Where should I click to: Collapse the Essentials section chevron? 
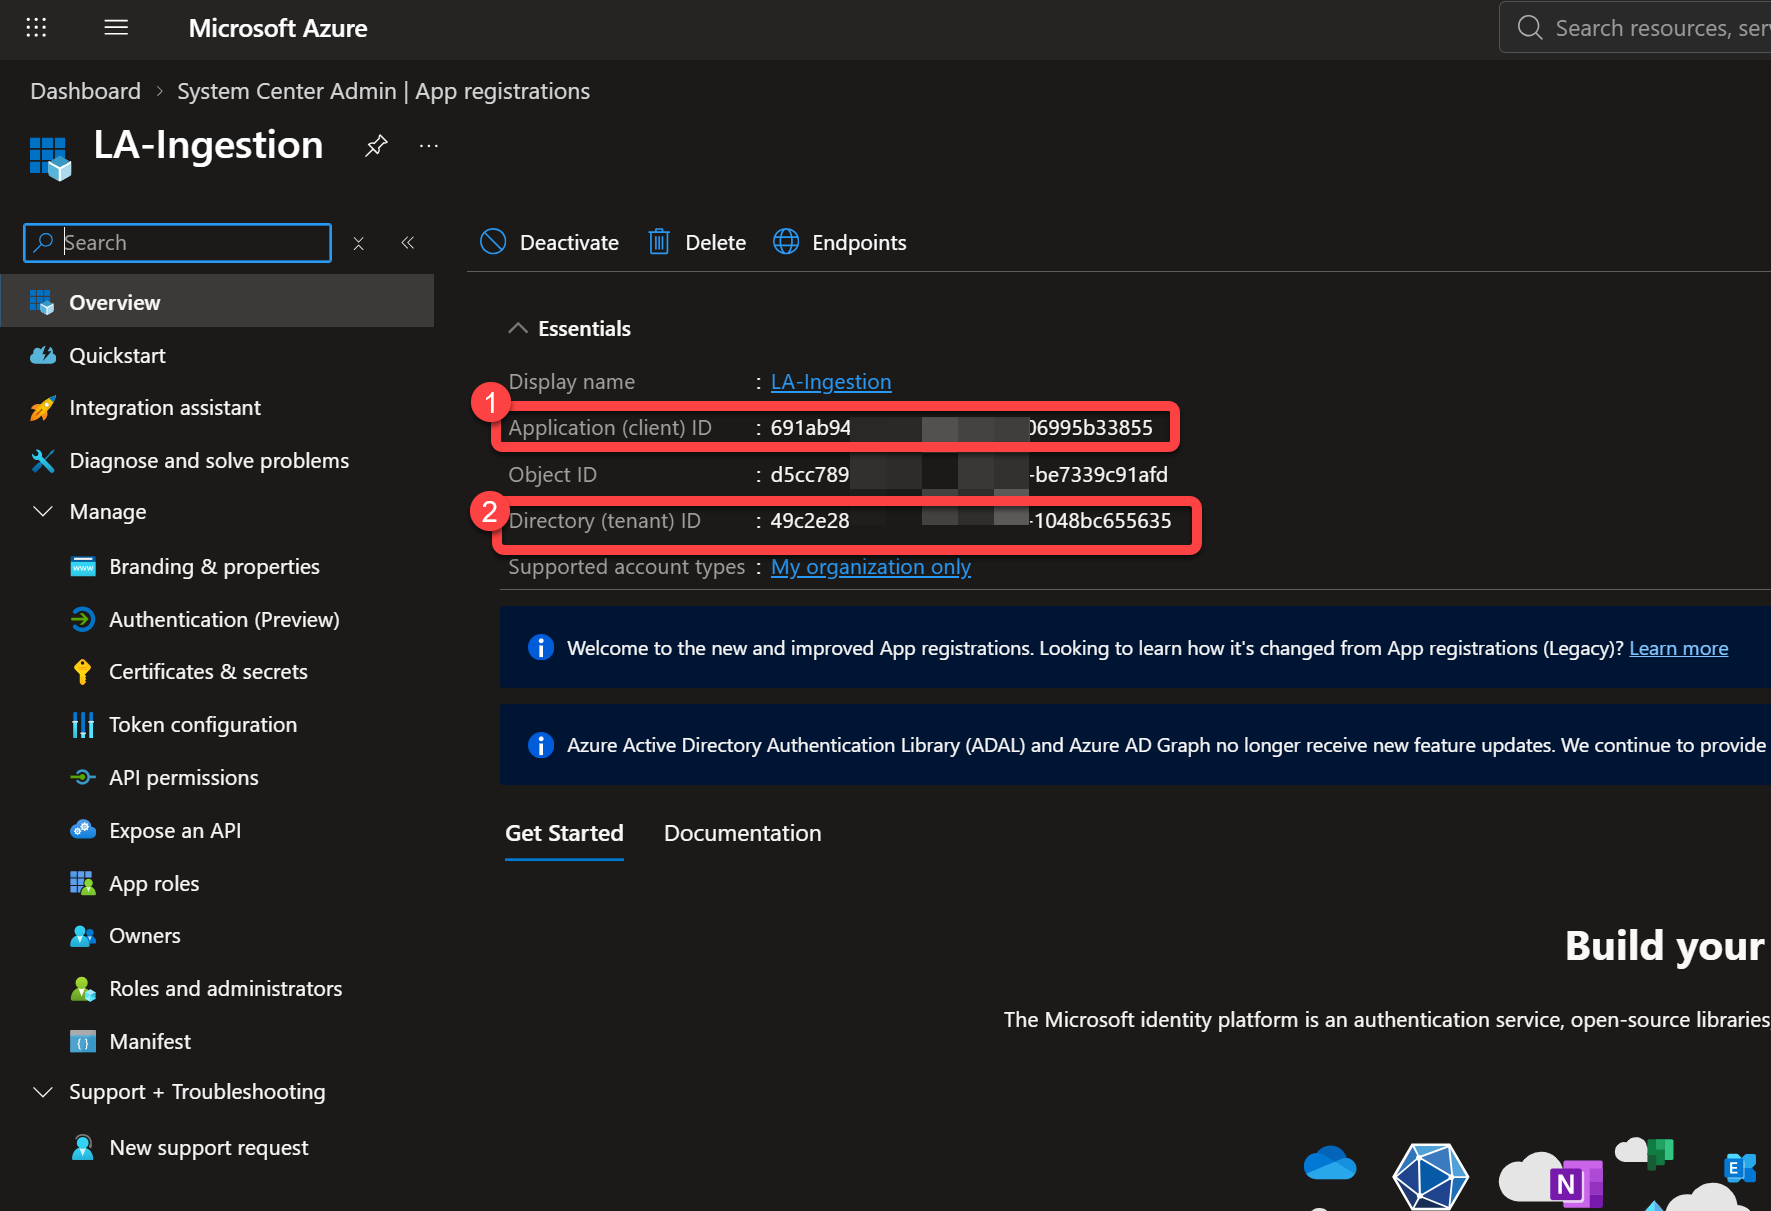point(518,328)
